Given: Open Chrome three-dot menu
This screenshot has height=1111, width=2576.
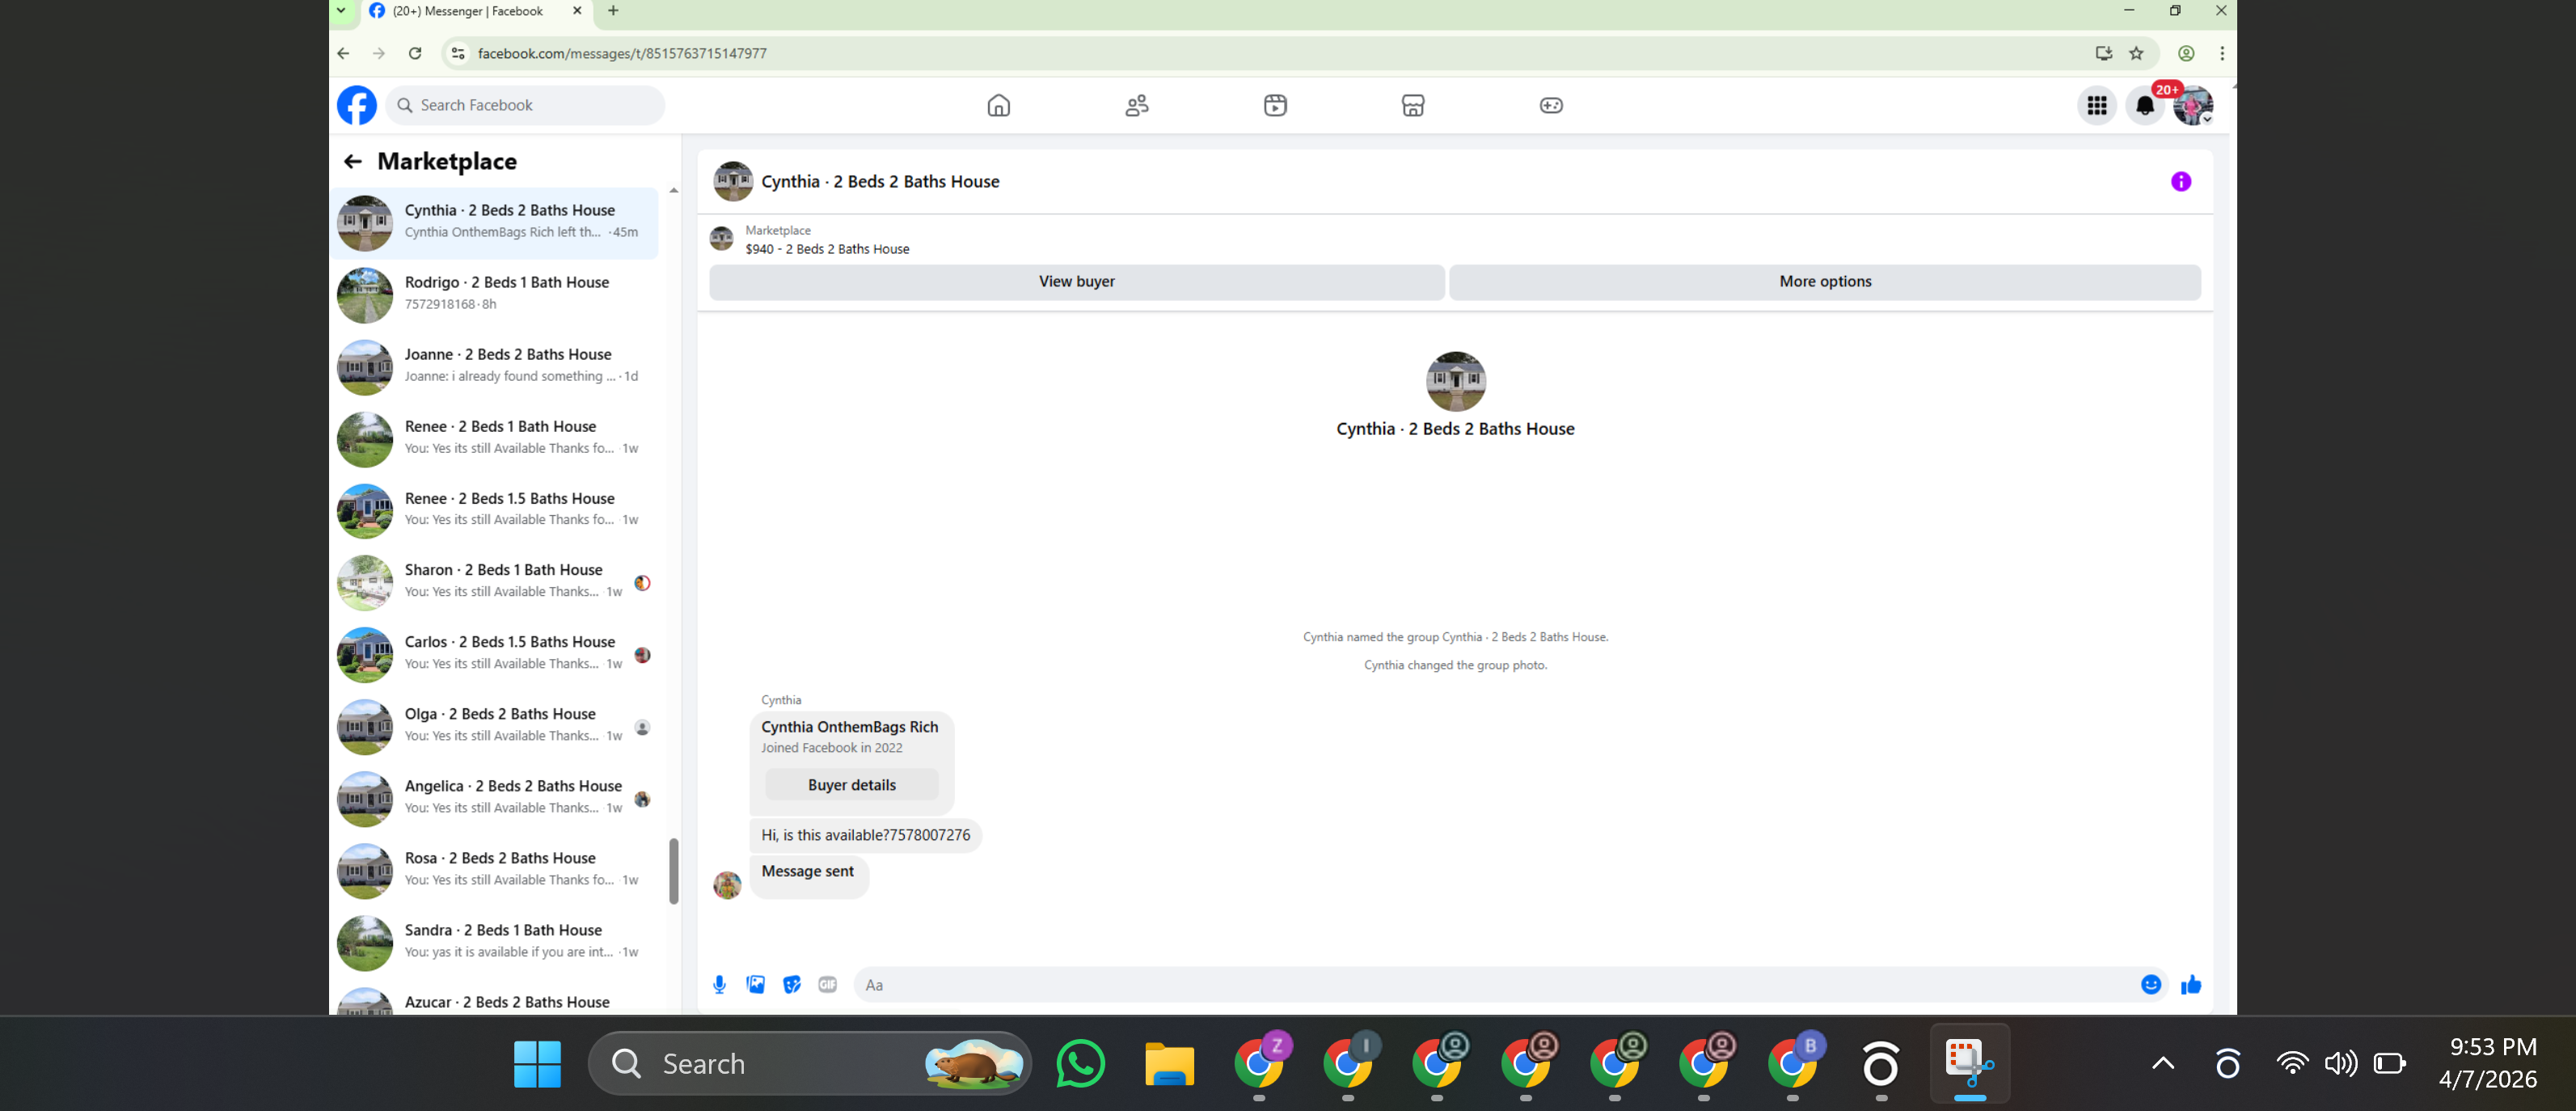Looking at the screenshot, I should pyautogui.click(x=2222, y=53).
